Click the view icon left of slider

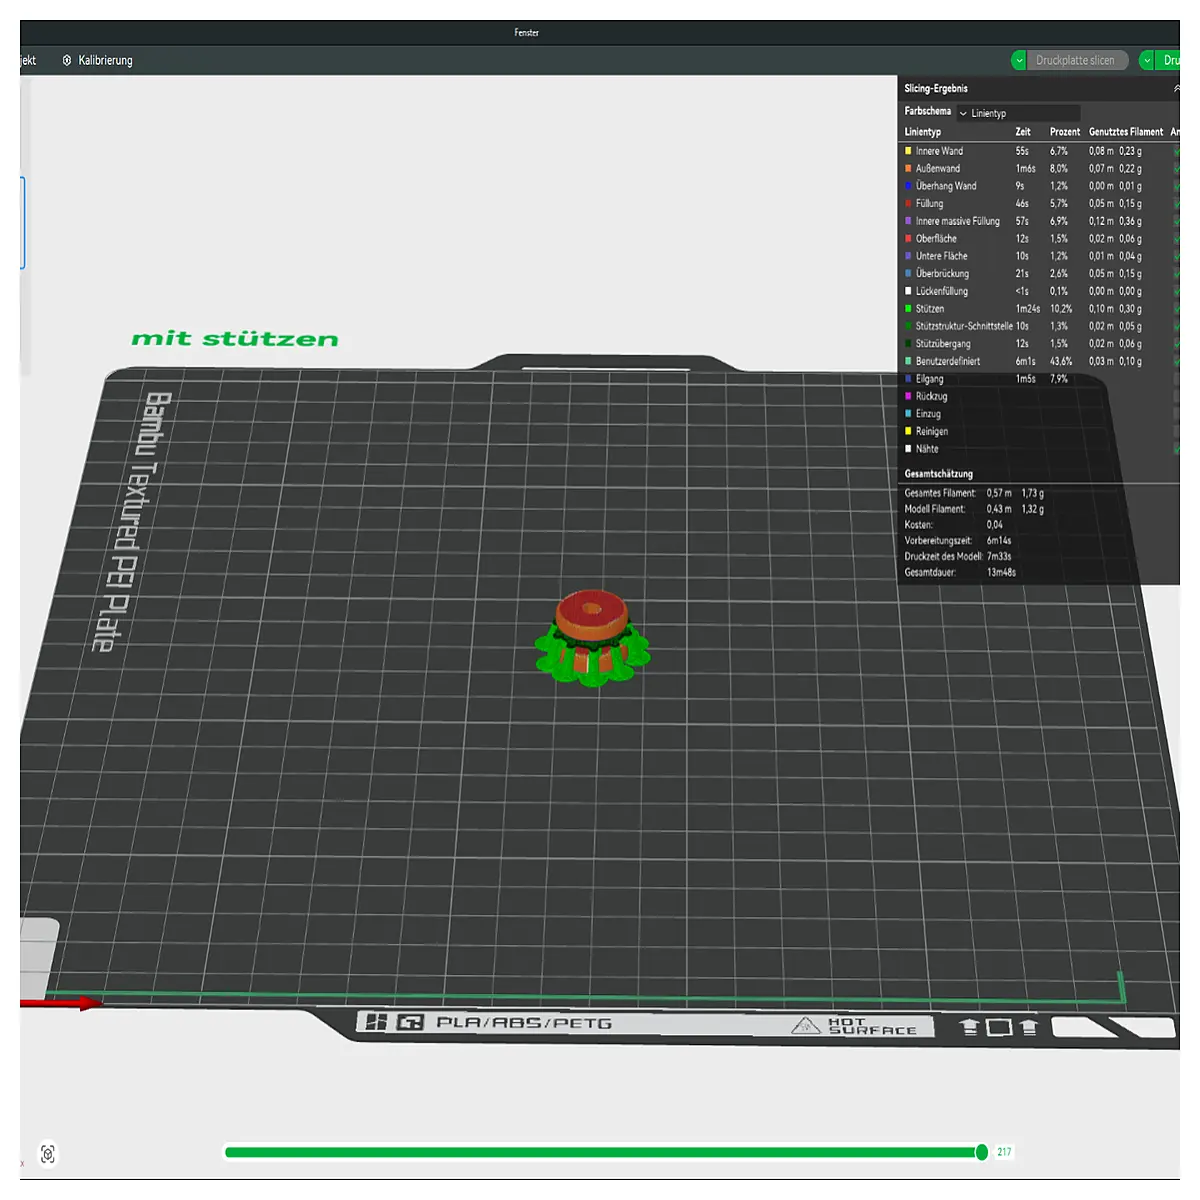47,1154
